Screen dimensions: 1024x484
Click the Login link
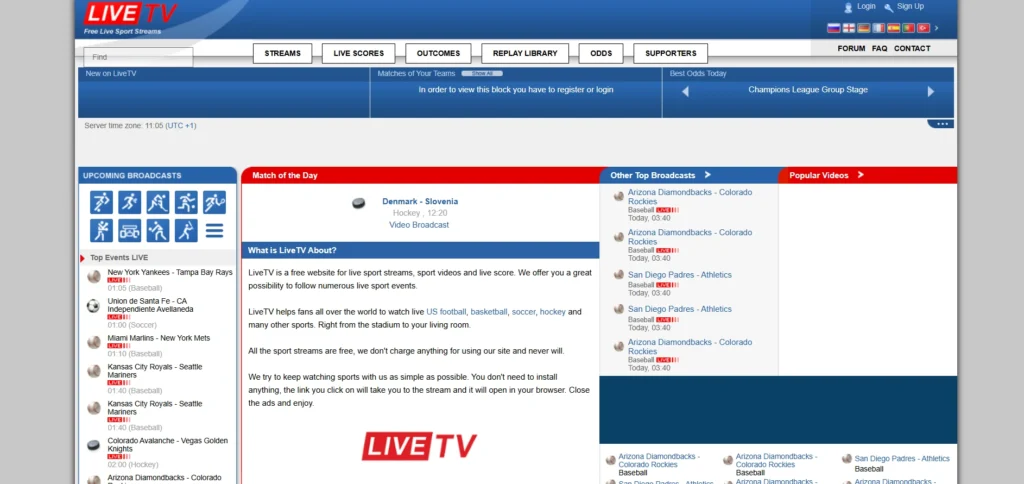(866, 7)
